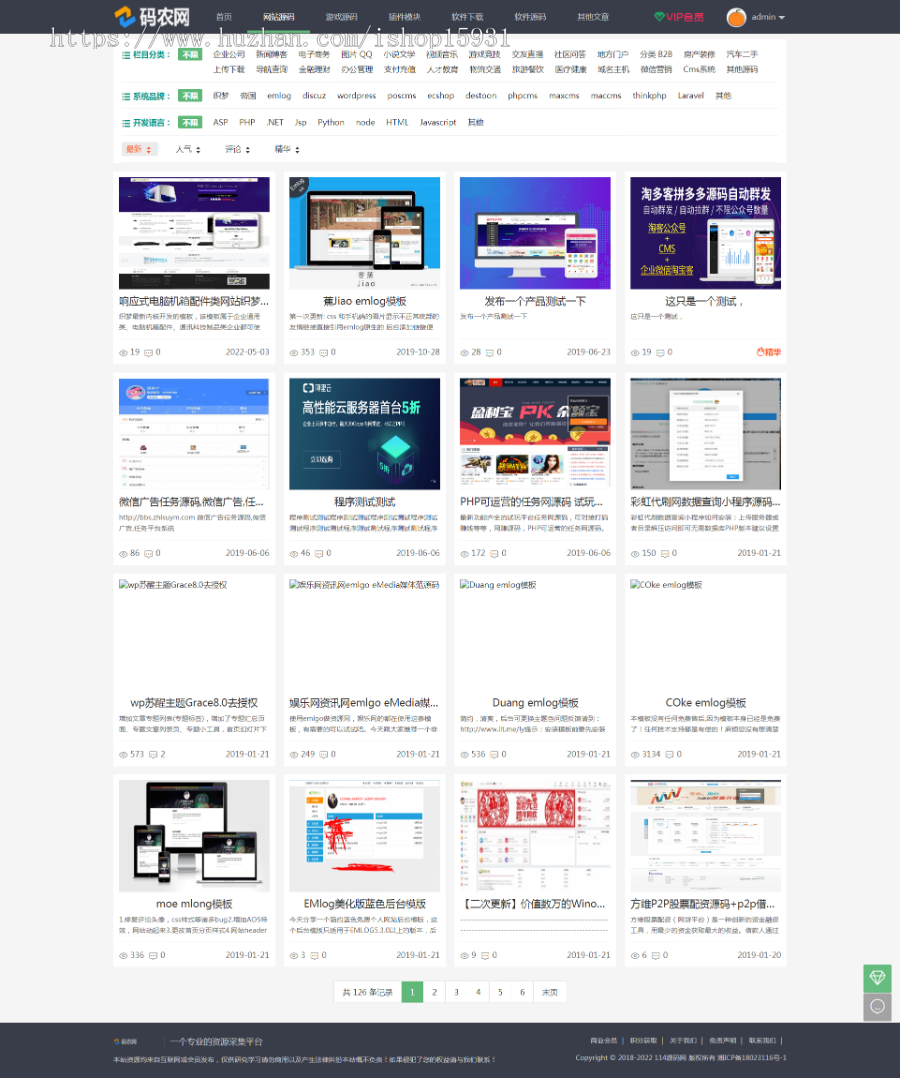Open 关于我们 footer link
The image size is (900, 1078).
coord(683,1040)
